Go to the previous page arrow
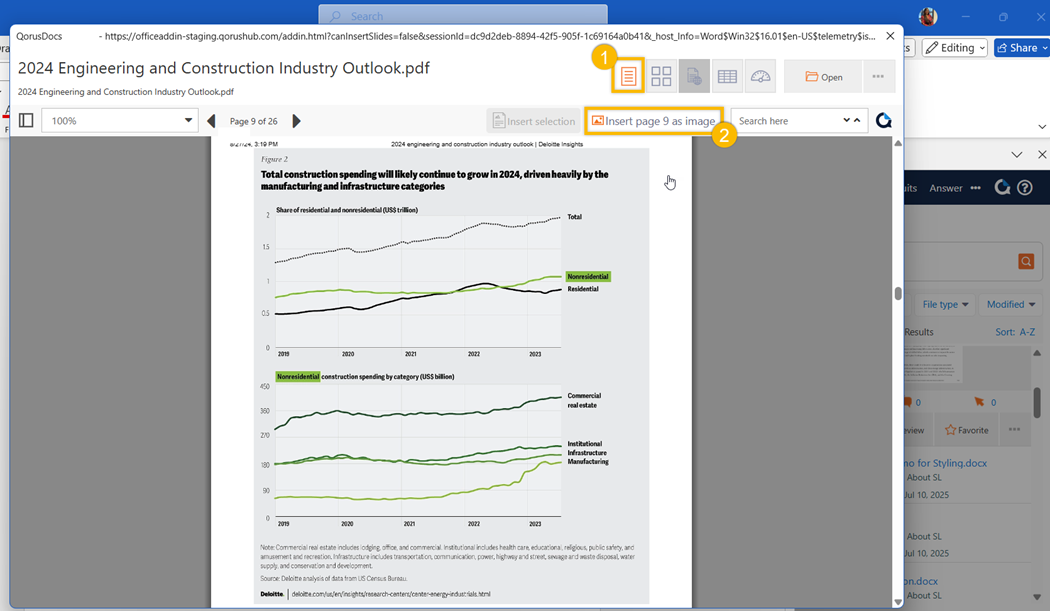Screen dimensions: 1050x611 pyautogui.click(x=211, y=121)
